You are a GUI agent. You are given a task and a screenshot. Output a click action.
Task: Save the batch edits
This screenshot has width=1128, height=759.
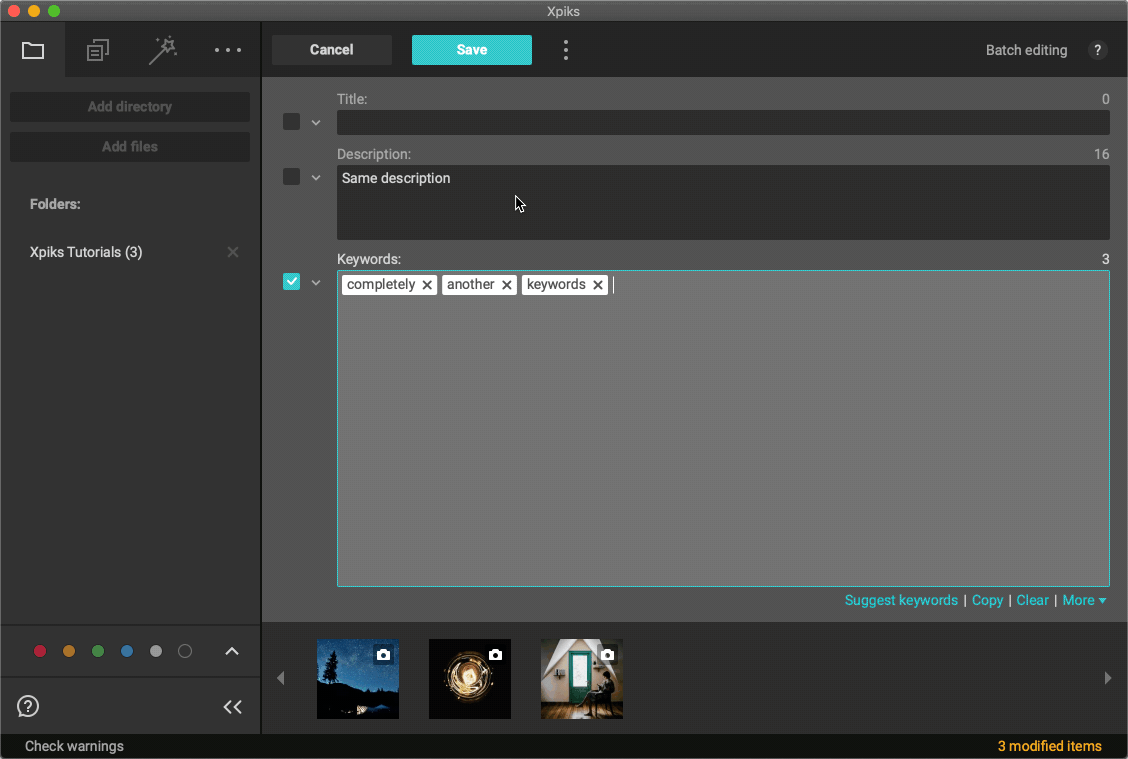click(x=471, y=49)
